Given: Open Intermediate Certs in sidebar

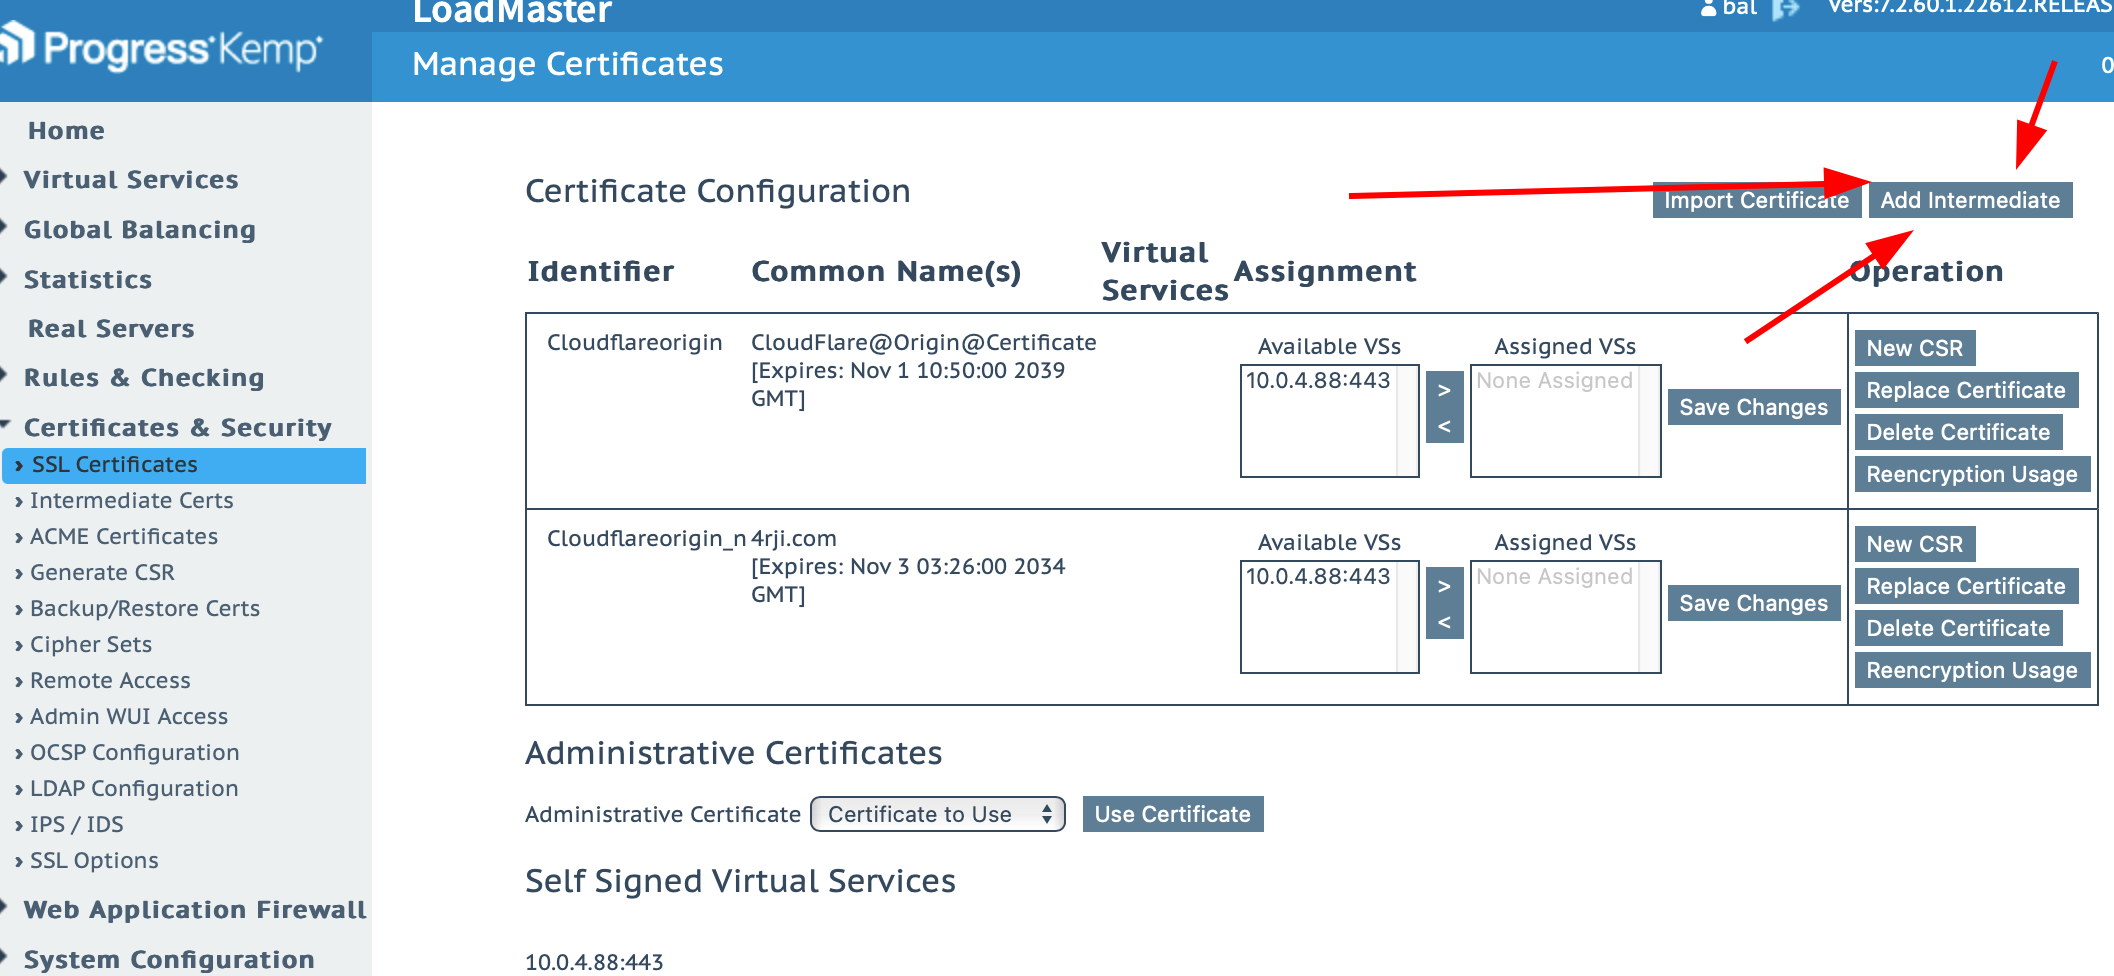Looking at the screenshot, I should pos(131,500).
